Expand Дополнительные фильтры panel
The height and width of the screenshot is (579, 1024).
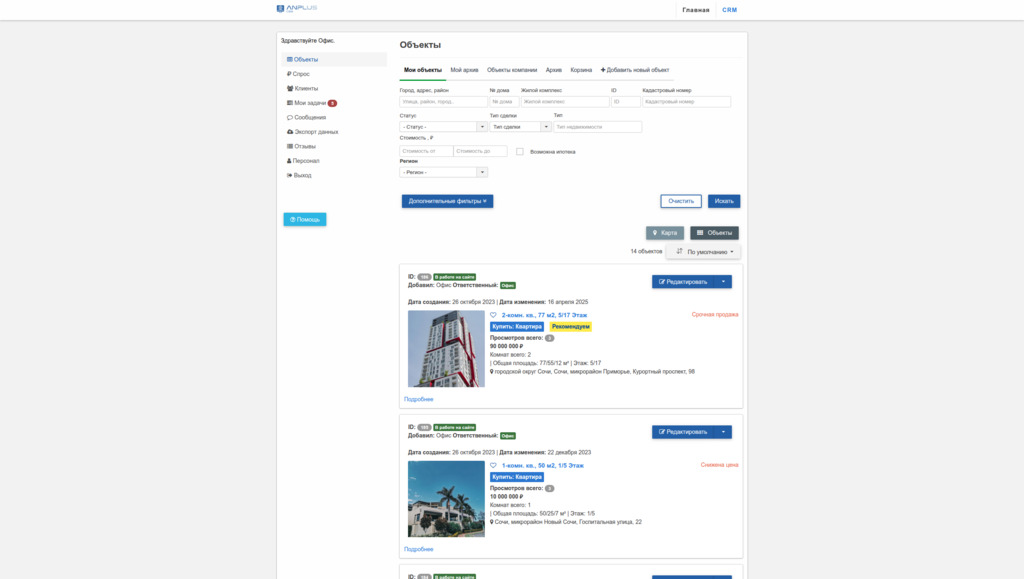click(x=447, y=201)
